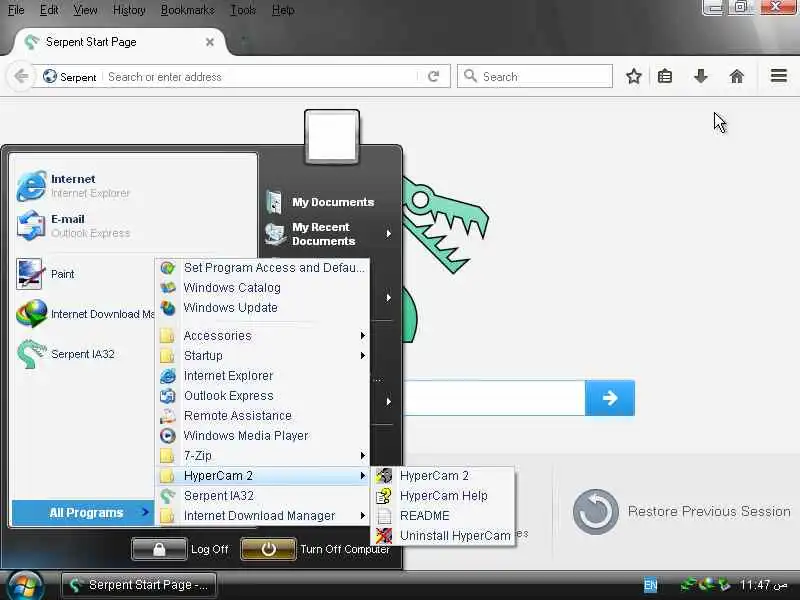Open the History menu
This screenshot has height=600, width=800.
(x=129, y=10)
